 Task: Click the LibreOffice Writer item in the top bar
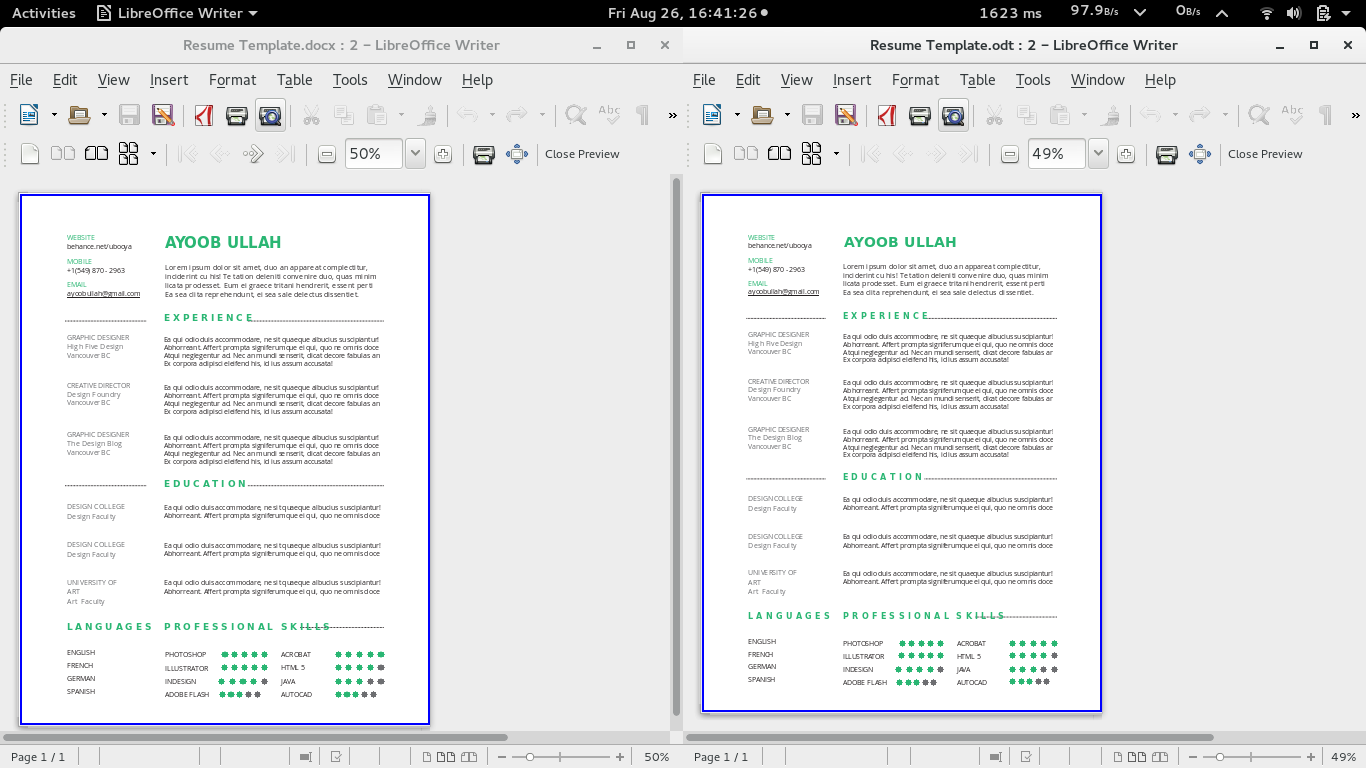(x=176, y=13)
